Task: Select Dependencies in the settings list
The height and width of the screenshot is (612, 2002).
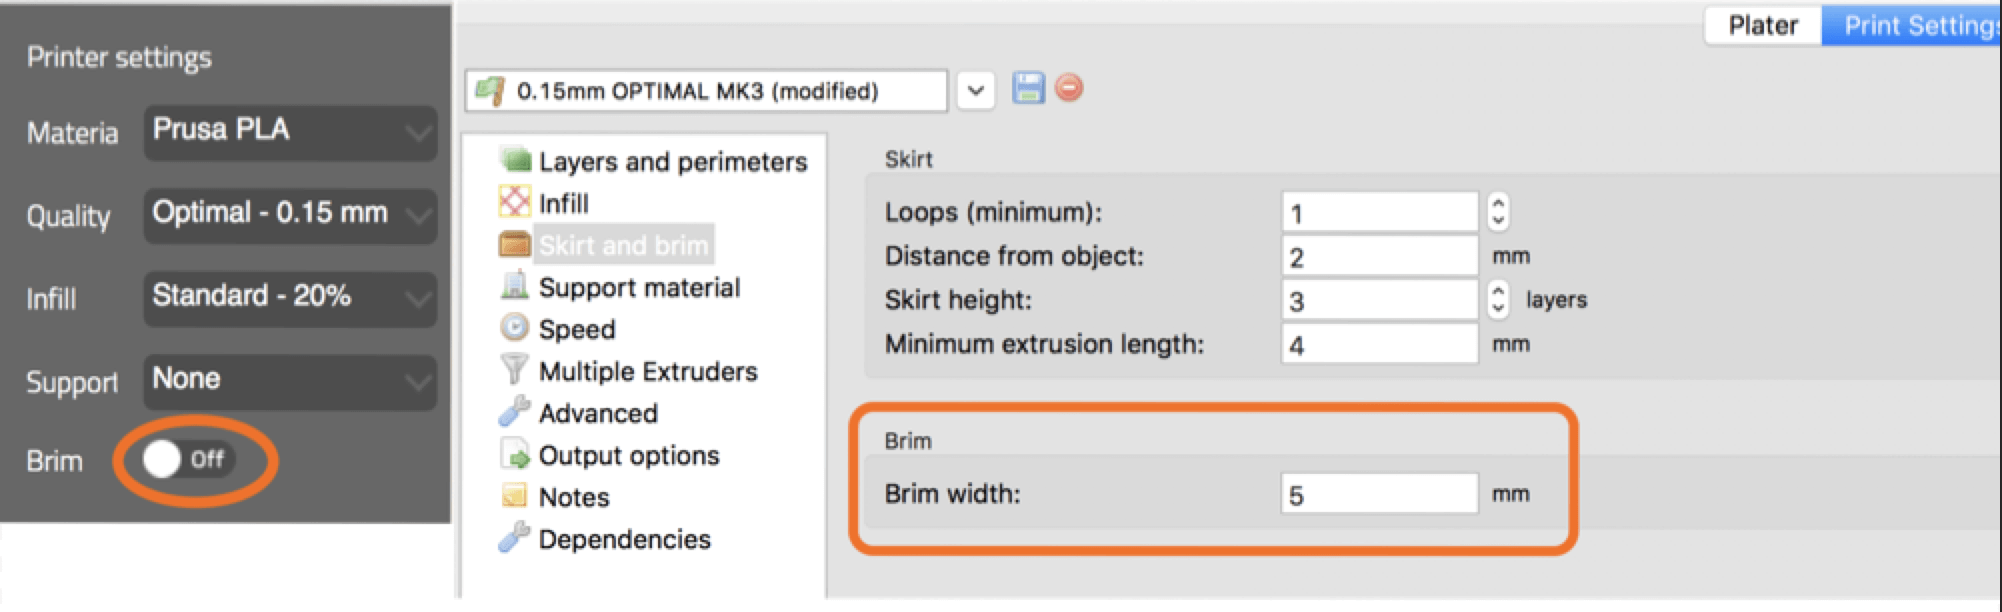Action: point(625,539)
